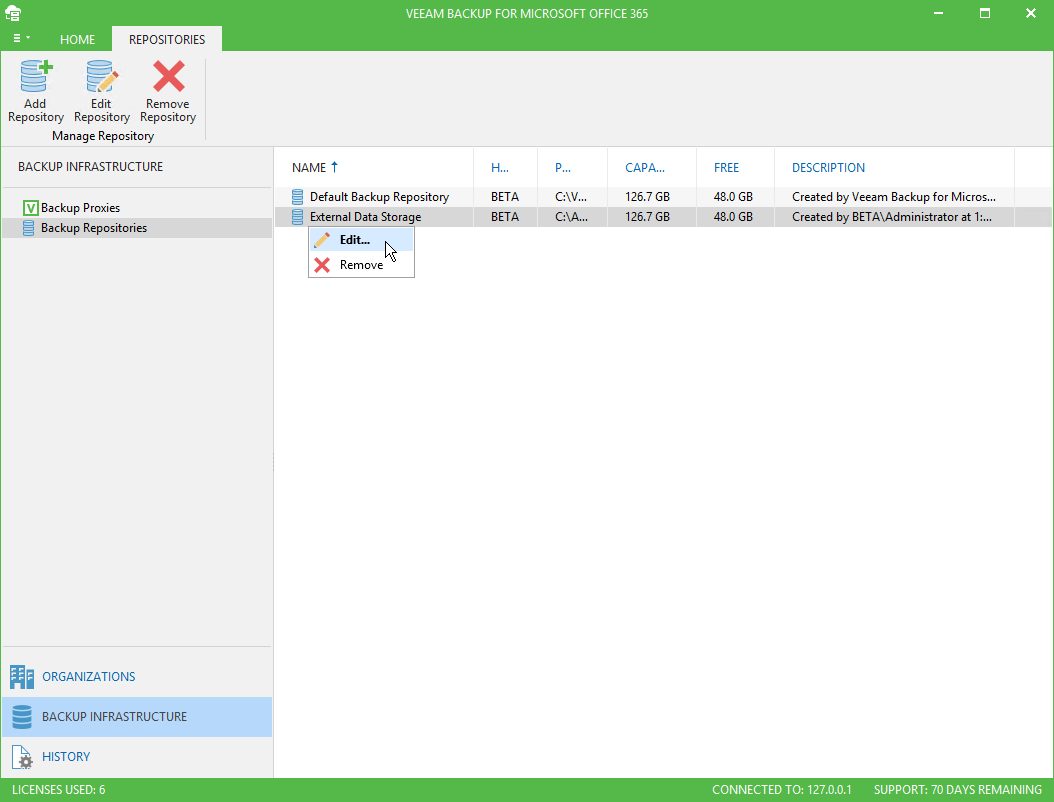Screen dimensions: 1054x802
Task: Minimize the Veeam window
Action: (x=938, y=13)
